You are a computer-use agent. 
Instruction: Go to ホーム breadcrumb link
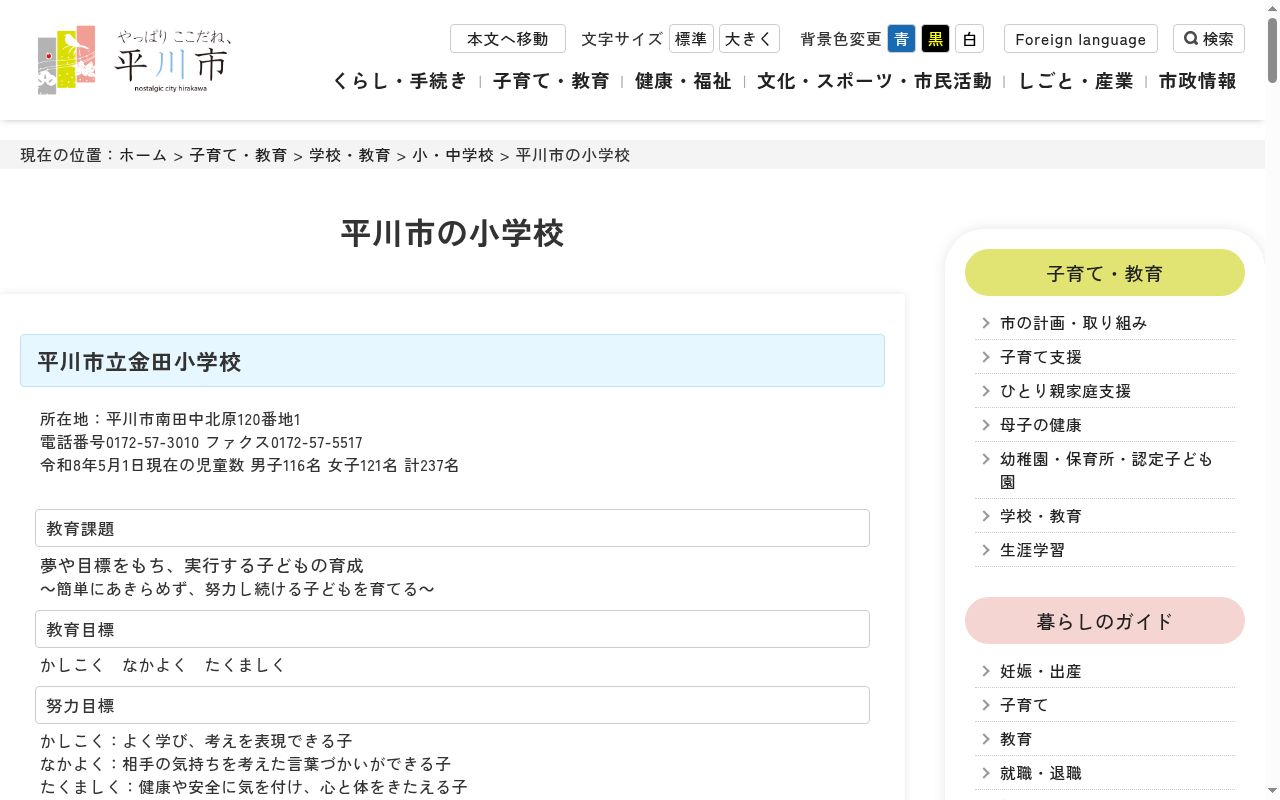(x=143, y=155)
